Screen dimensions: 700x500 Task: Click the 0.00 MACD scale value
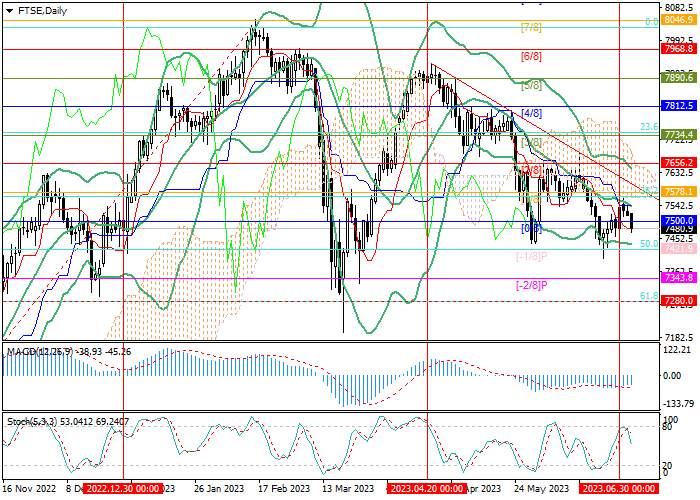(x=672, y=375)
